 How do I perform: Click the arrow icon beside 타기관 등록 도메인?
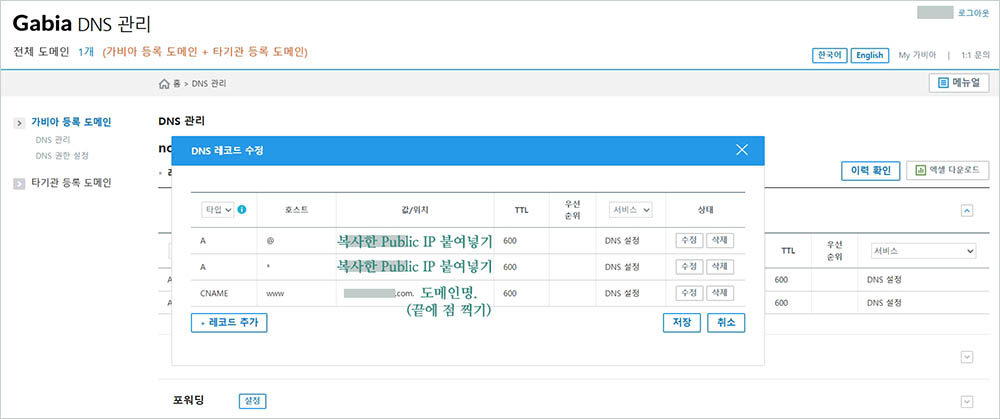tap(20, 184)
